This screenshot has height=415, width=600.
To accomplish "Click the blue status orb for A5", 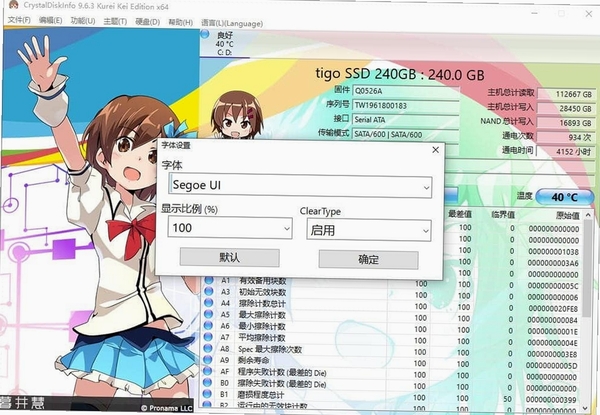I will [209, 314].
